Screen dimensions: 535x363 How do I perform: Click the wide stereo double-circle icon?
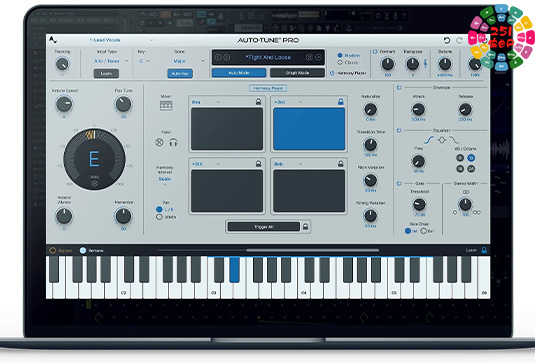[x=477, y=212]
